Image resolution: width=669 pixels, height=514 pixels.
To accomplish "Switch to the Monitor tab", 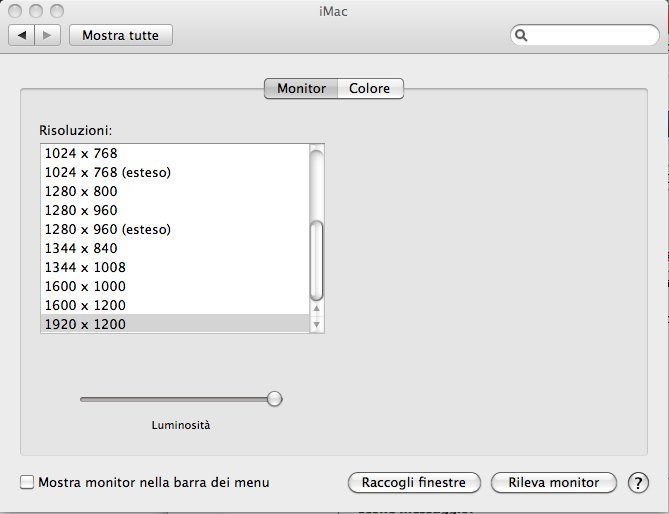I will 301,89.
